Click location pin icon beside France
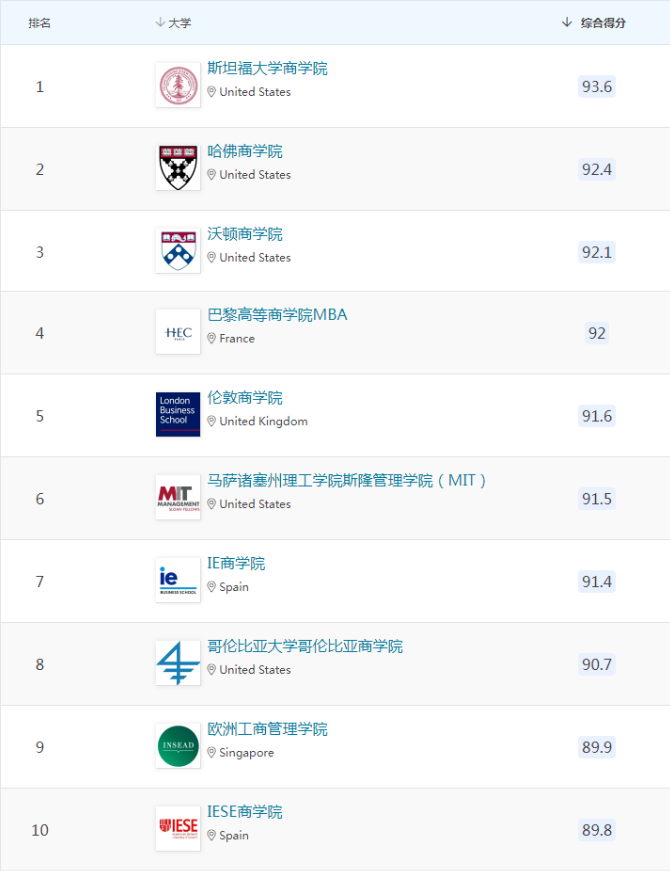The height and width of the screenshot is (871, 670). [212, 339]
